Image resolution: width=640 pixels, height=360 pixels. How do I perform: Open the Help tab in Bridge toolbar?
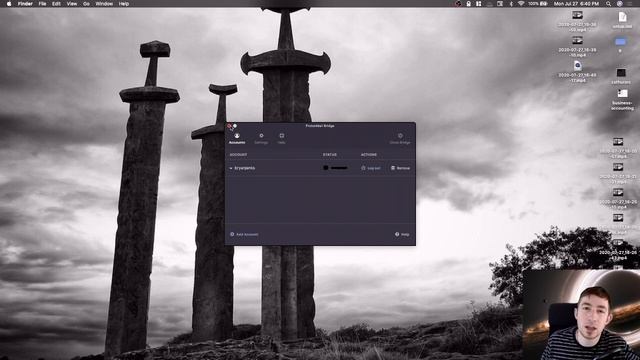[x=282, y=138]
